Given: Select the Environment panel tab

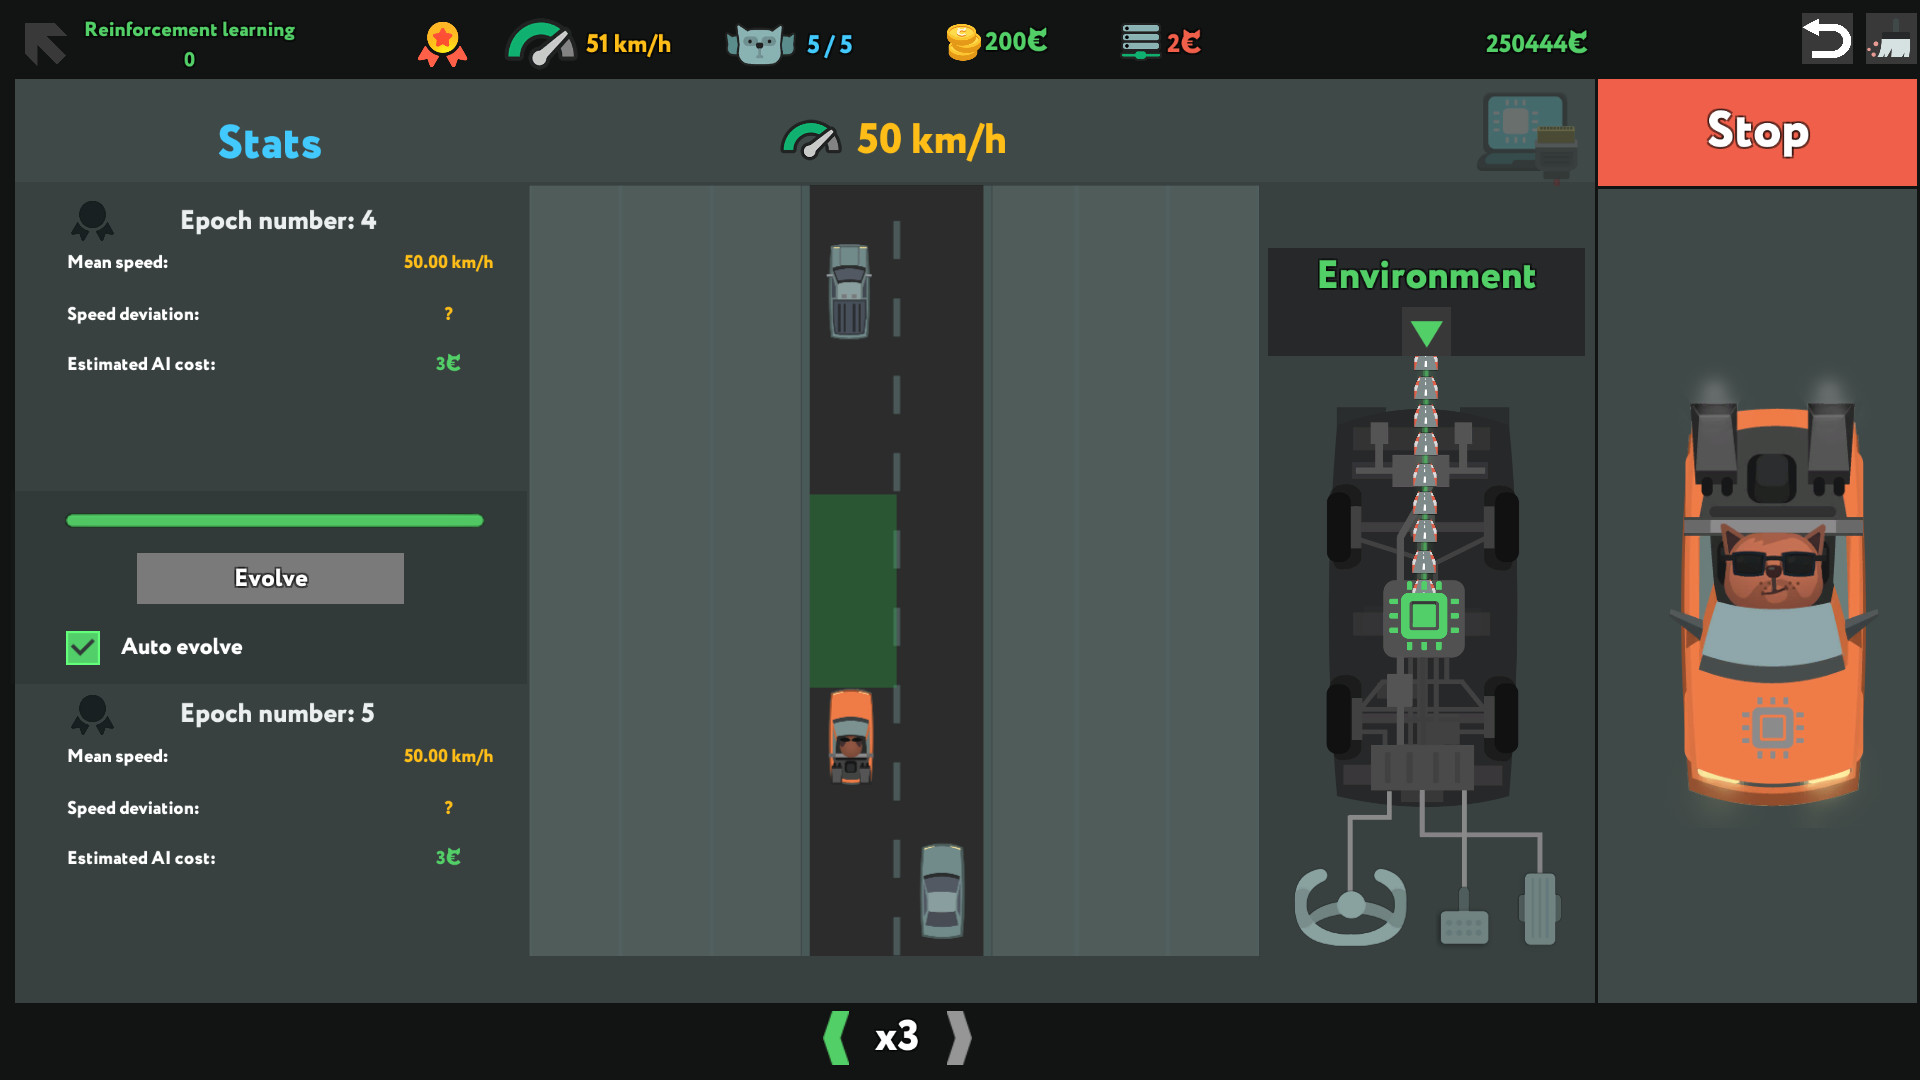Looking at the screenshot, I should [1427, 276].
